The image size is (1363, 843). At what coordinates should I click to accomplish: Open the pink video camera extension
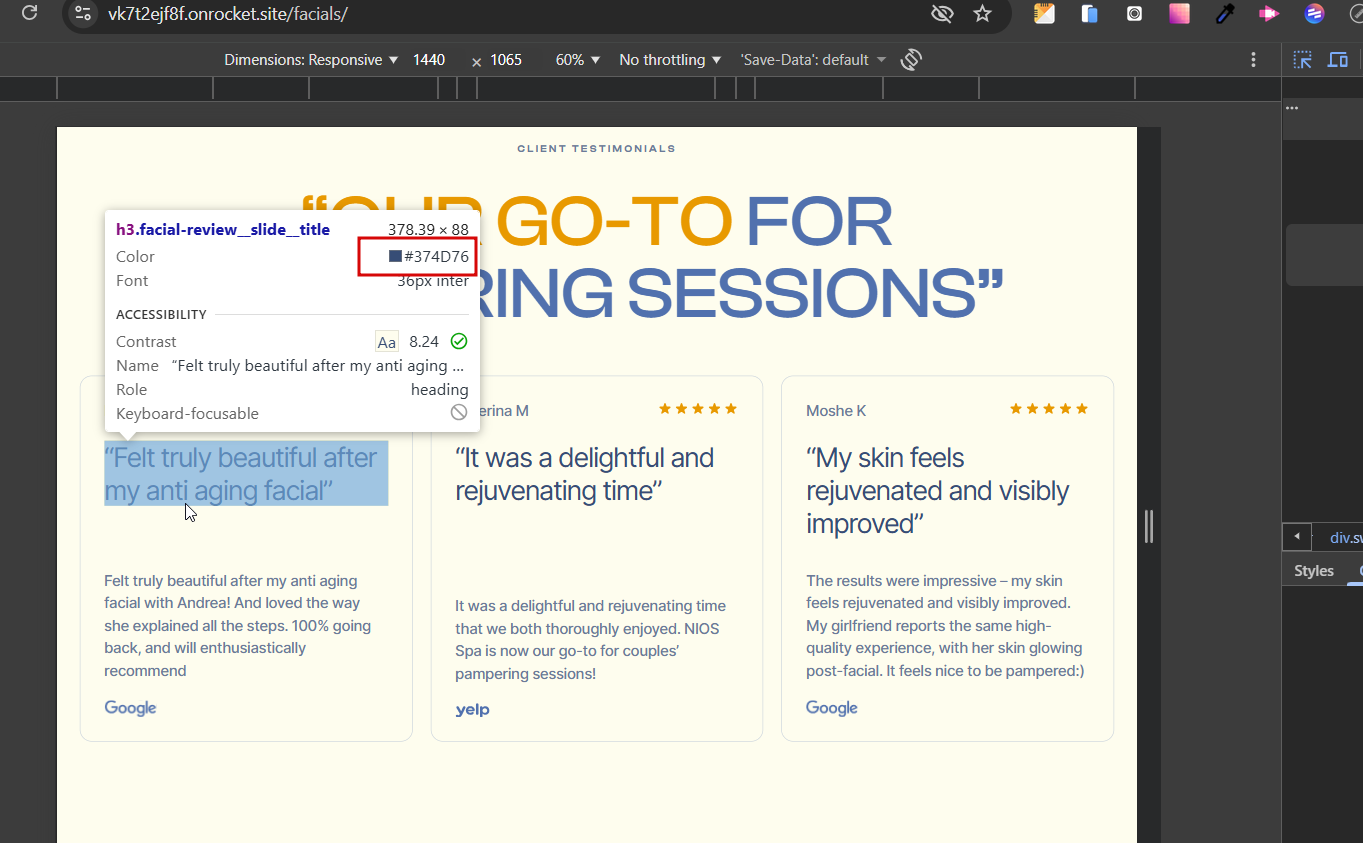pyautogui.click(x=1269, y=13)
